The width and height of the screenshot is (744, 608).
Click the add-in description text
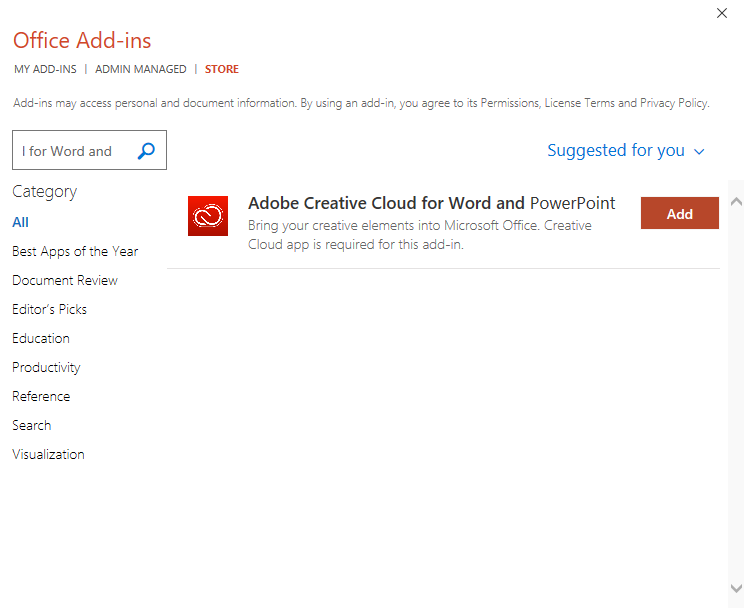419,234
